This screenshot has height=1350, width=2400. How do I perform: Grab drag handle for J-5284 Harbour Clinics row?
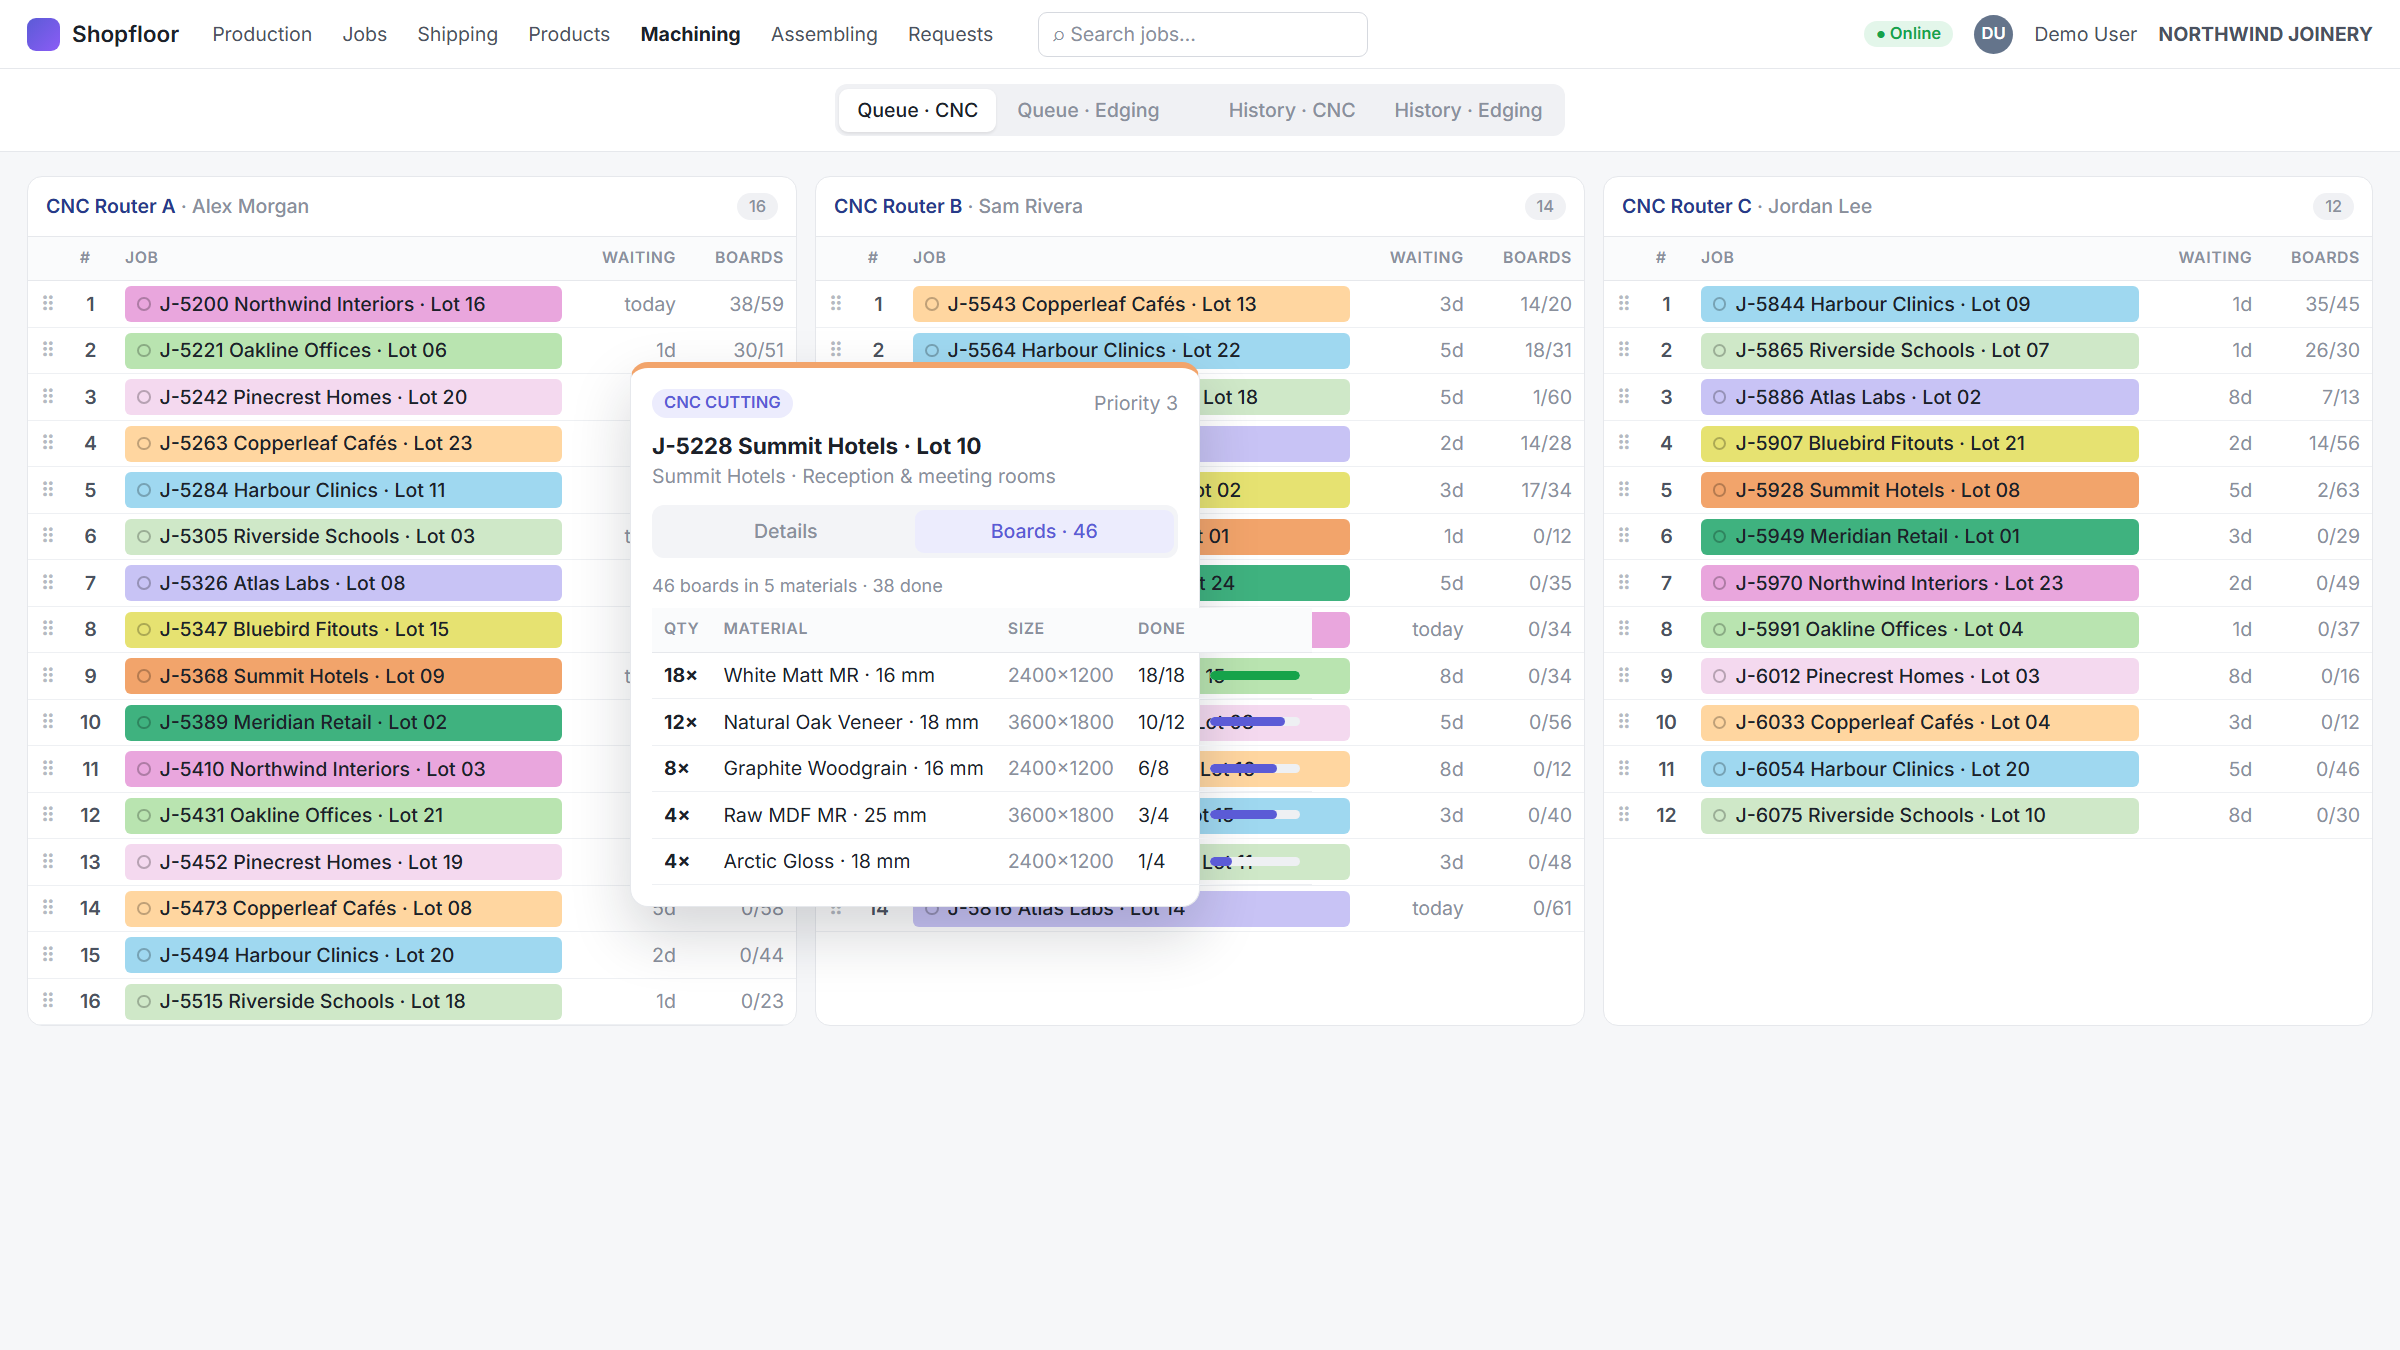pyautogui.click(x=48, y=489)
